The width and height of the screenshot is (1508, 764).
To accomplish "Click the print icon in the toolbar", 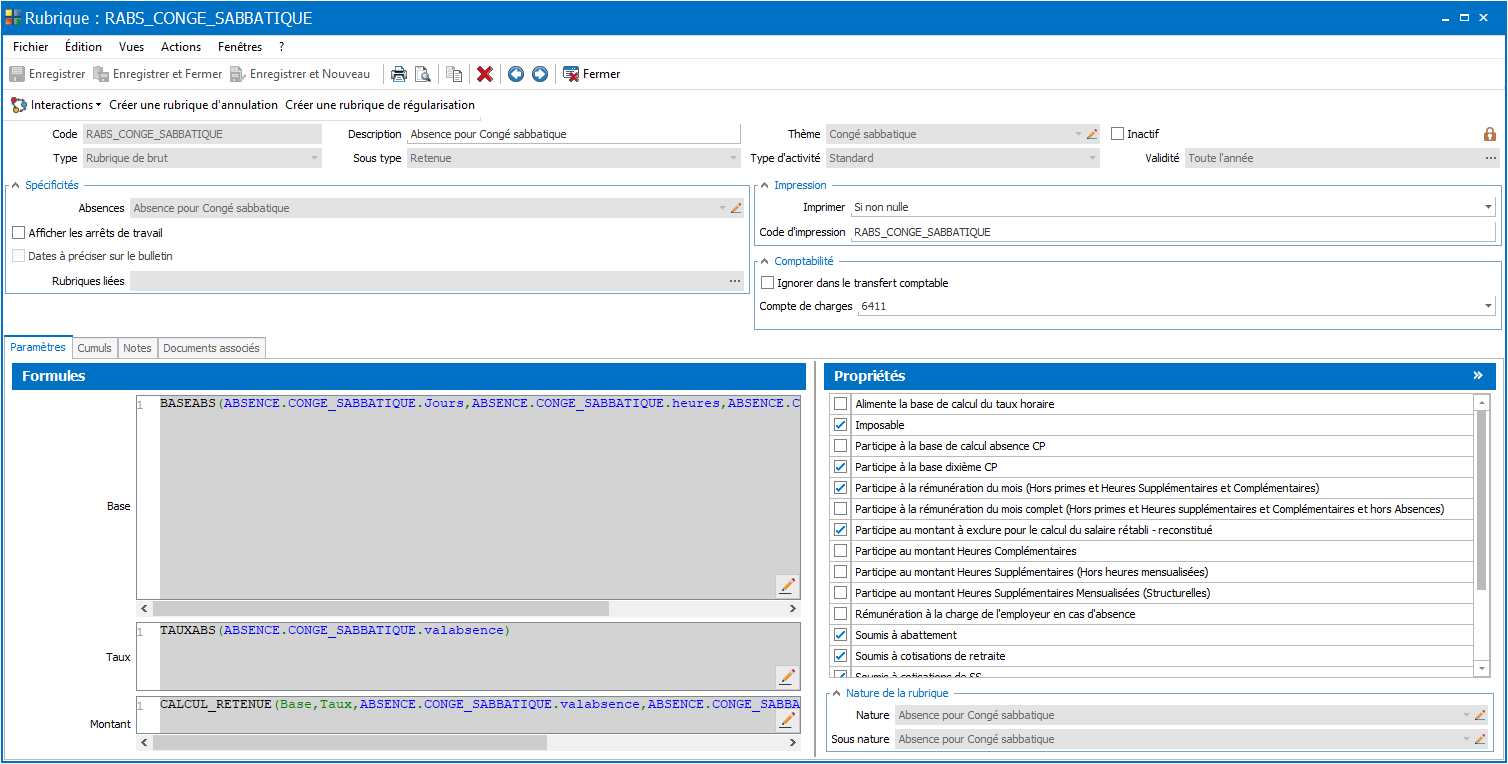I will (x=399, y=74).
